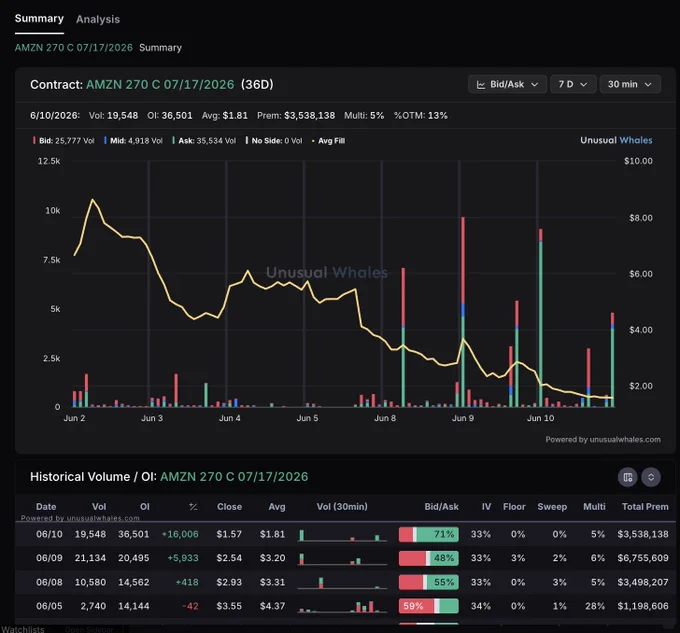Sort table by IV column
680x633 pixels.
click(x=487, y=506)
